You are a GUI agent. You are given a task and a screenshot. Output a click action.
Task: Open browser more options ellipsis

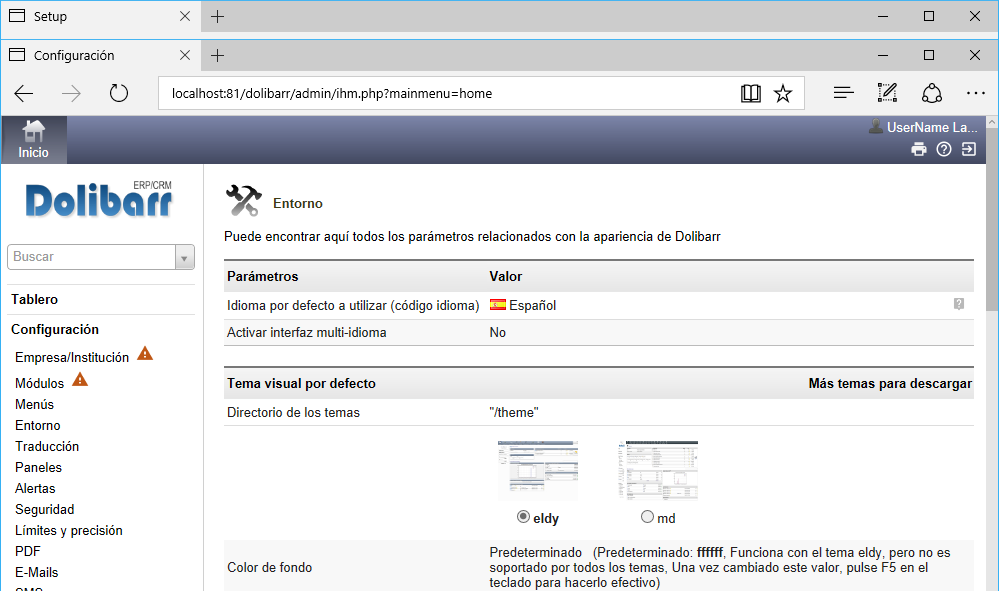pos(975,93)
